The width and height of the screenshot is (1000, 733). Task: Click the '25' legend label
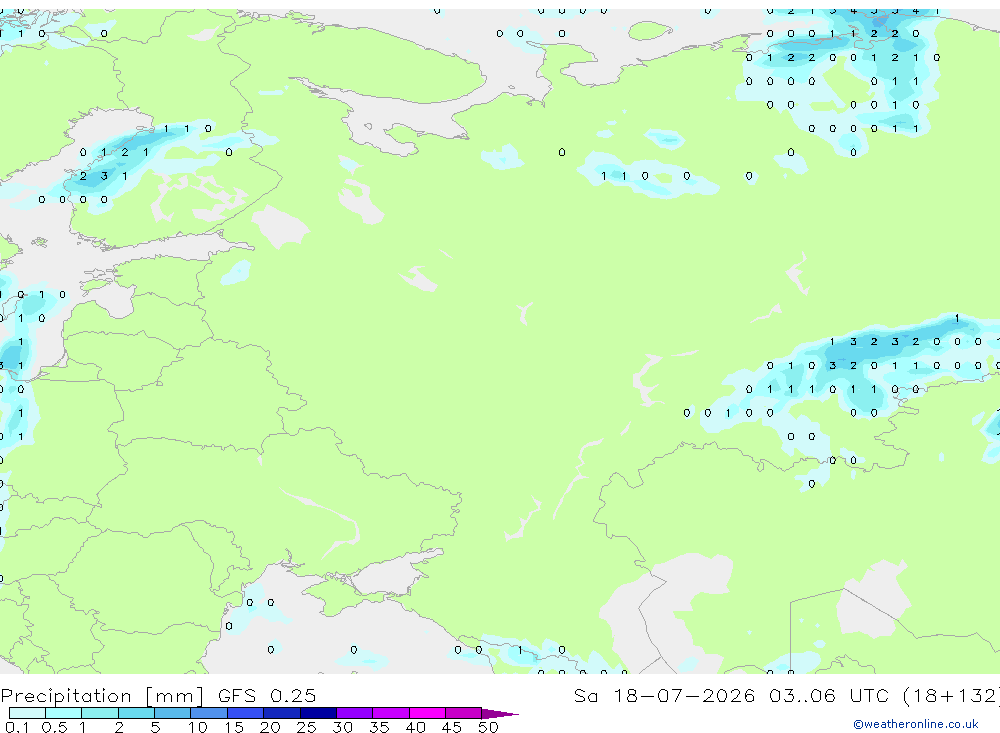coord(306,727)
